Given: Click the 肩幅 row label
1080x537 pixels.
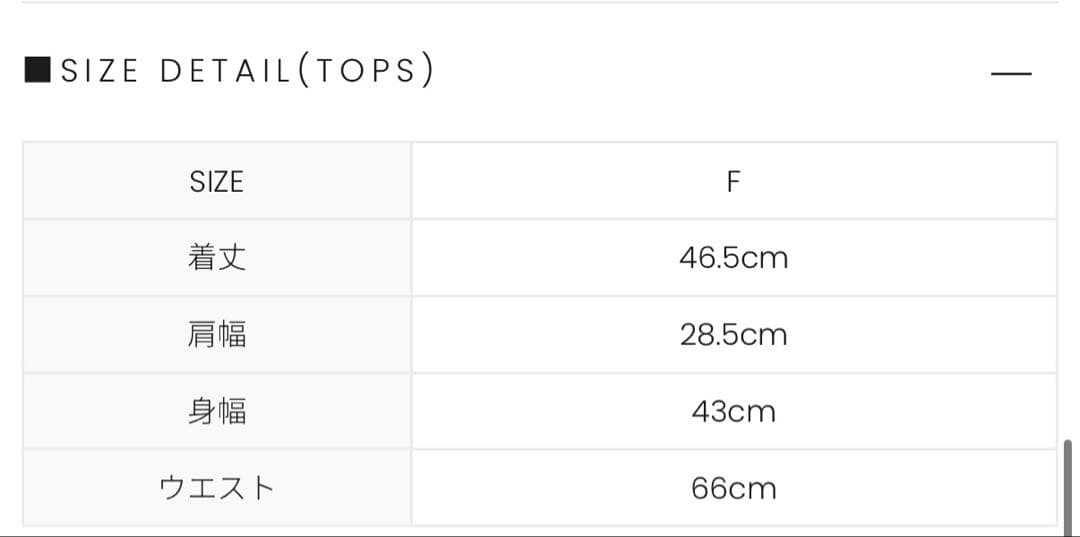Looking at the screenshot, I should [x=217, y=335].
